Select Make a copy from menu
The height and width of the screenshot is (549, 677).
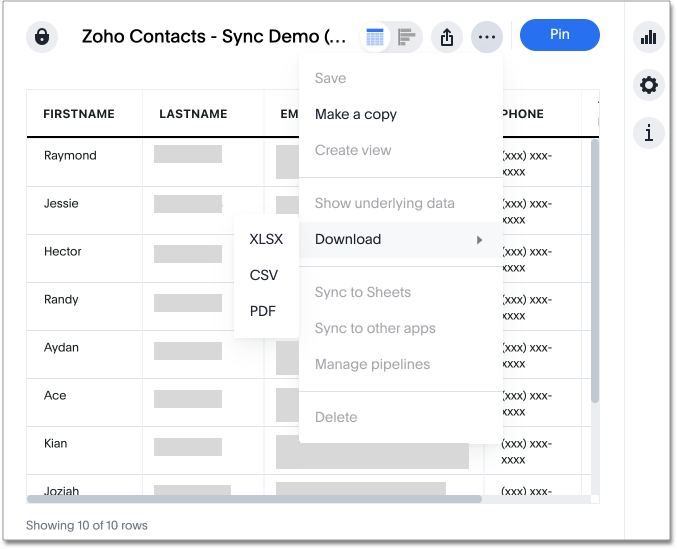coord(356,114)
